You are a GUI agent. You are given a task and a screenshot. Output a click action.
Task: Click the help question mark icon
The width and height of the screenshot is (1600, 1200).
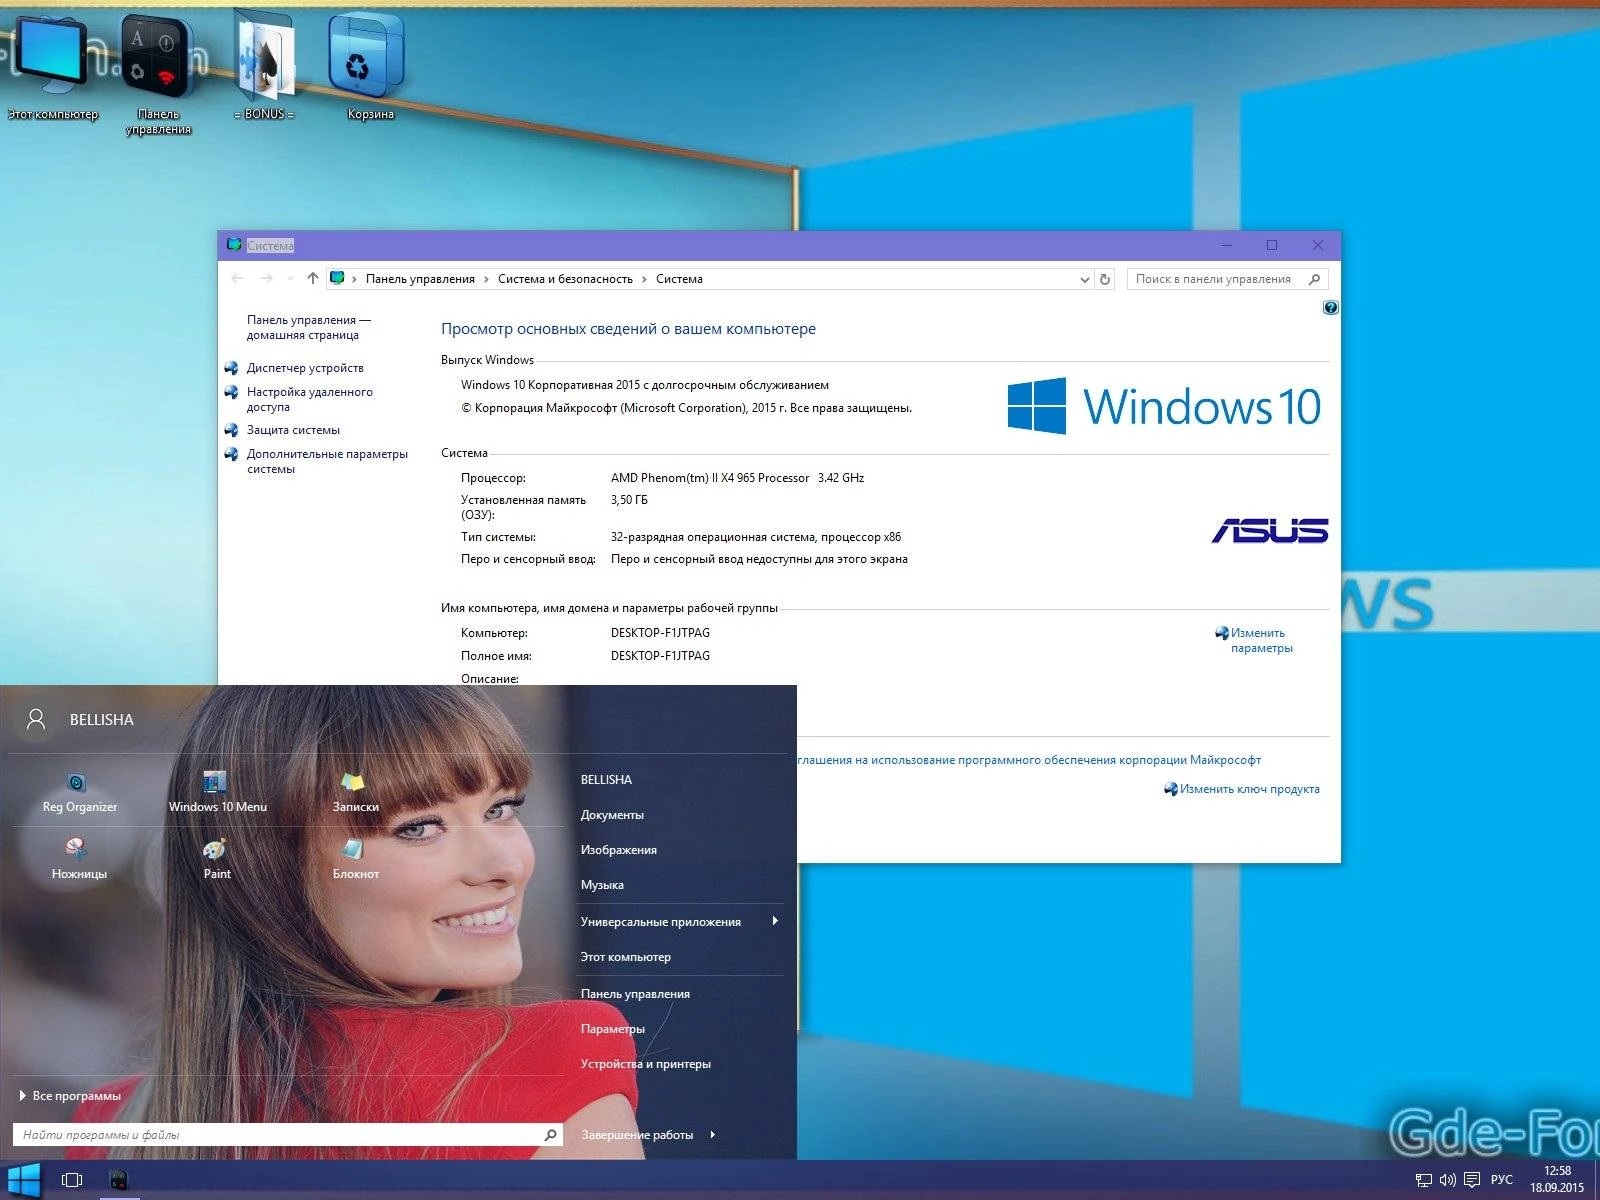(1330, 308)
